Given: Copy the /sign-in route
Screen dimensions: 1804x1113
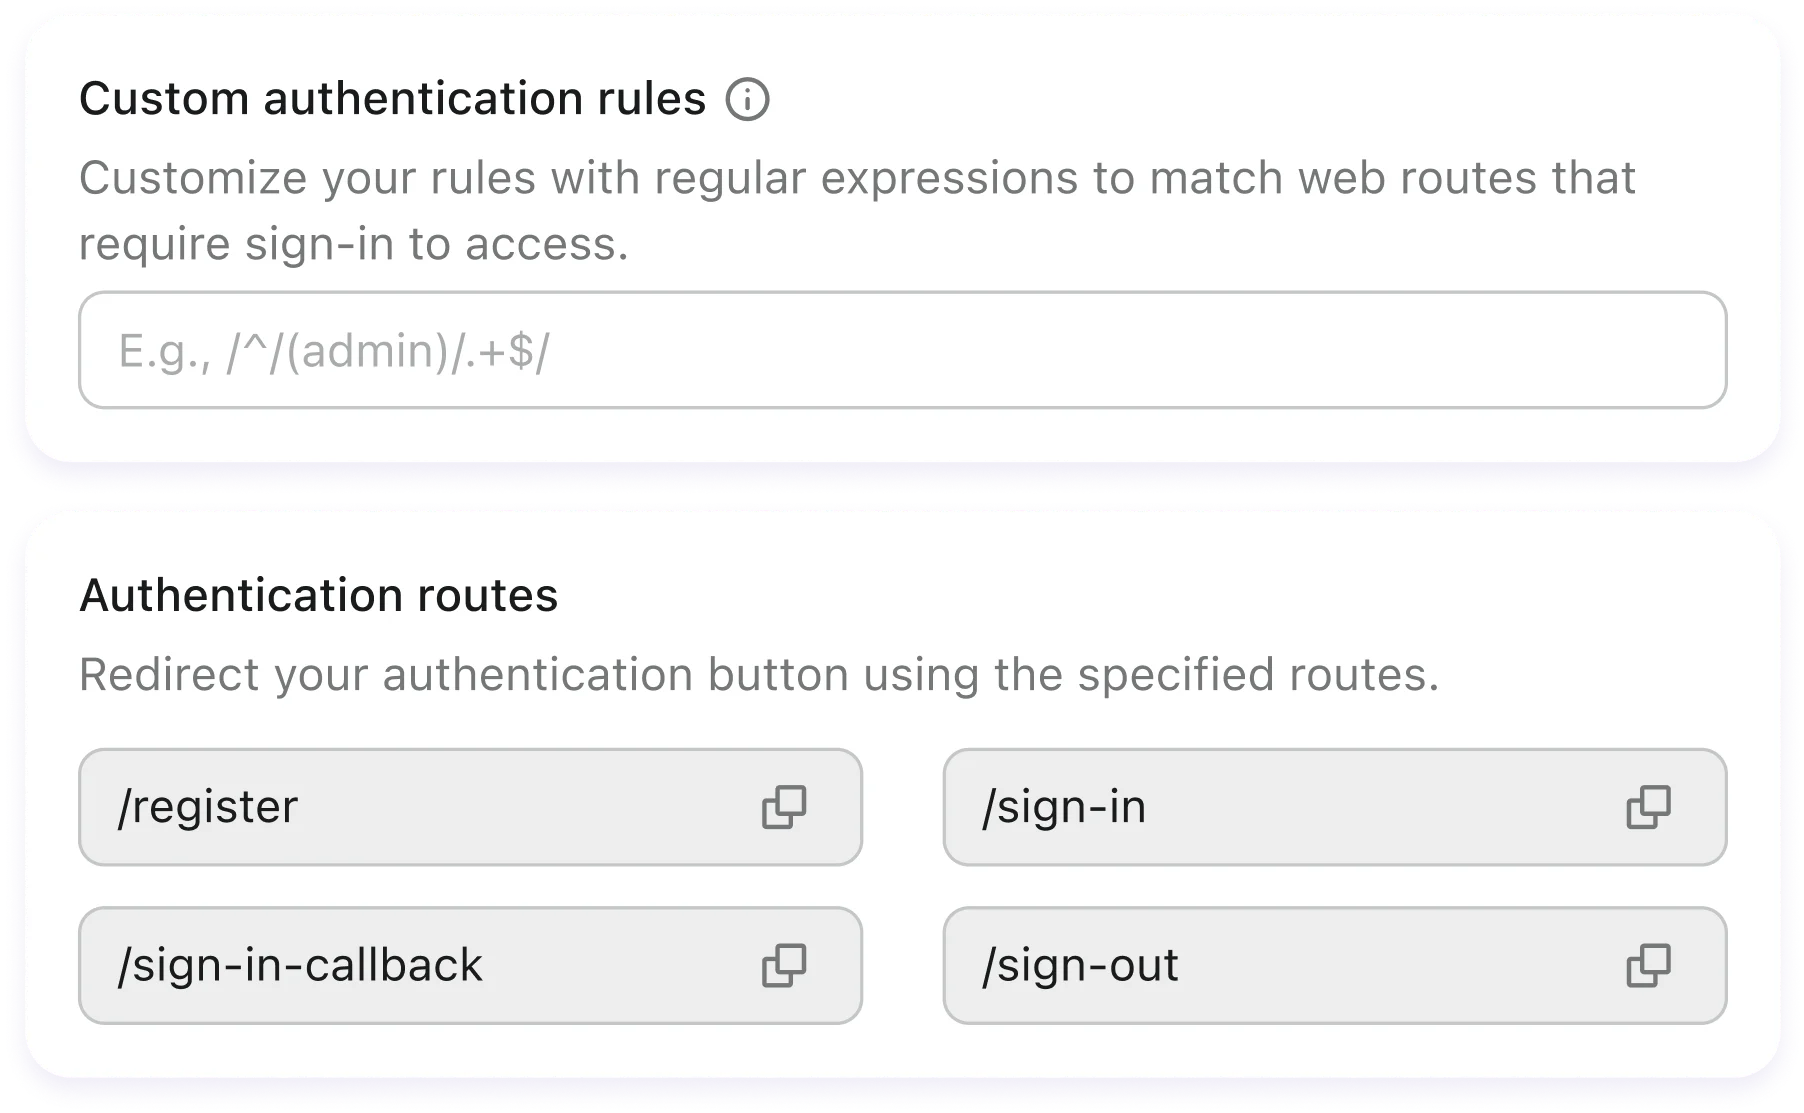Looking at the screenshot, I should [1648, 807].
